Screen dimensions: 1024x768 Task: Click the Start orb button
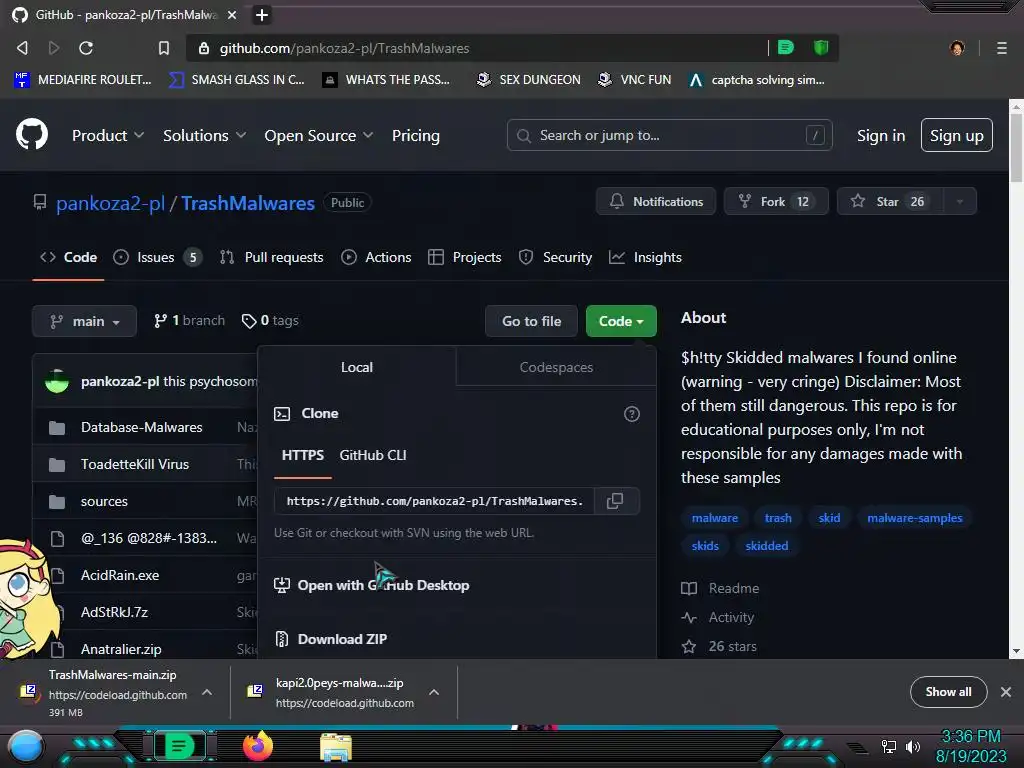pyautogui.click(x=26, y=747)
